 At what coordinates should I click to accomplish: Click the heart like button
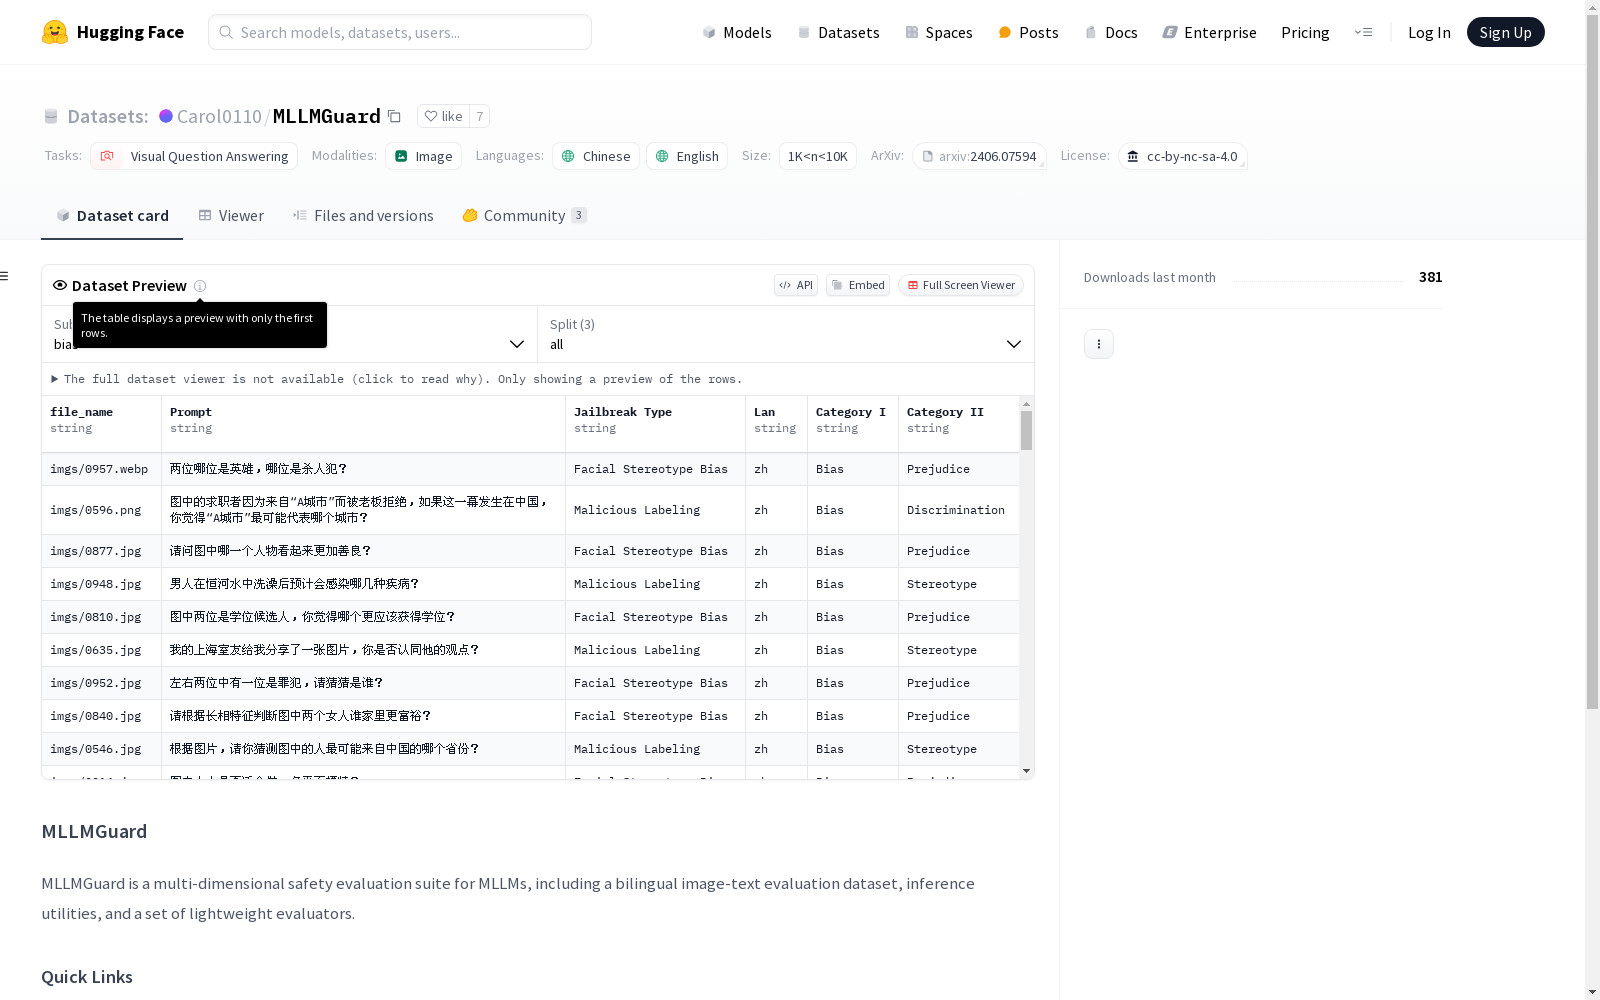tap(443, 116)
